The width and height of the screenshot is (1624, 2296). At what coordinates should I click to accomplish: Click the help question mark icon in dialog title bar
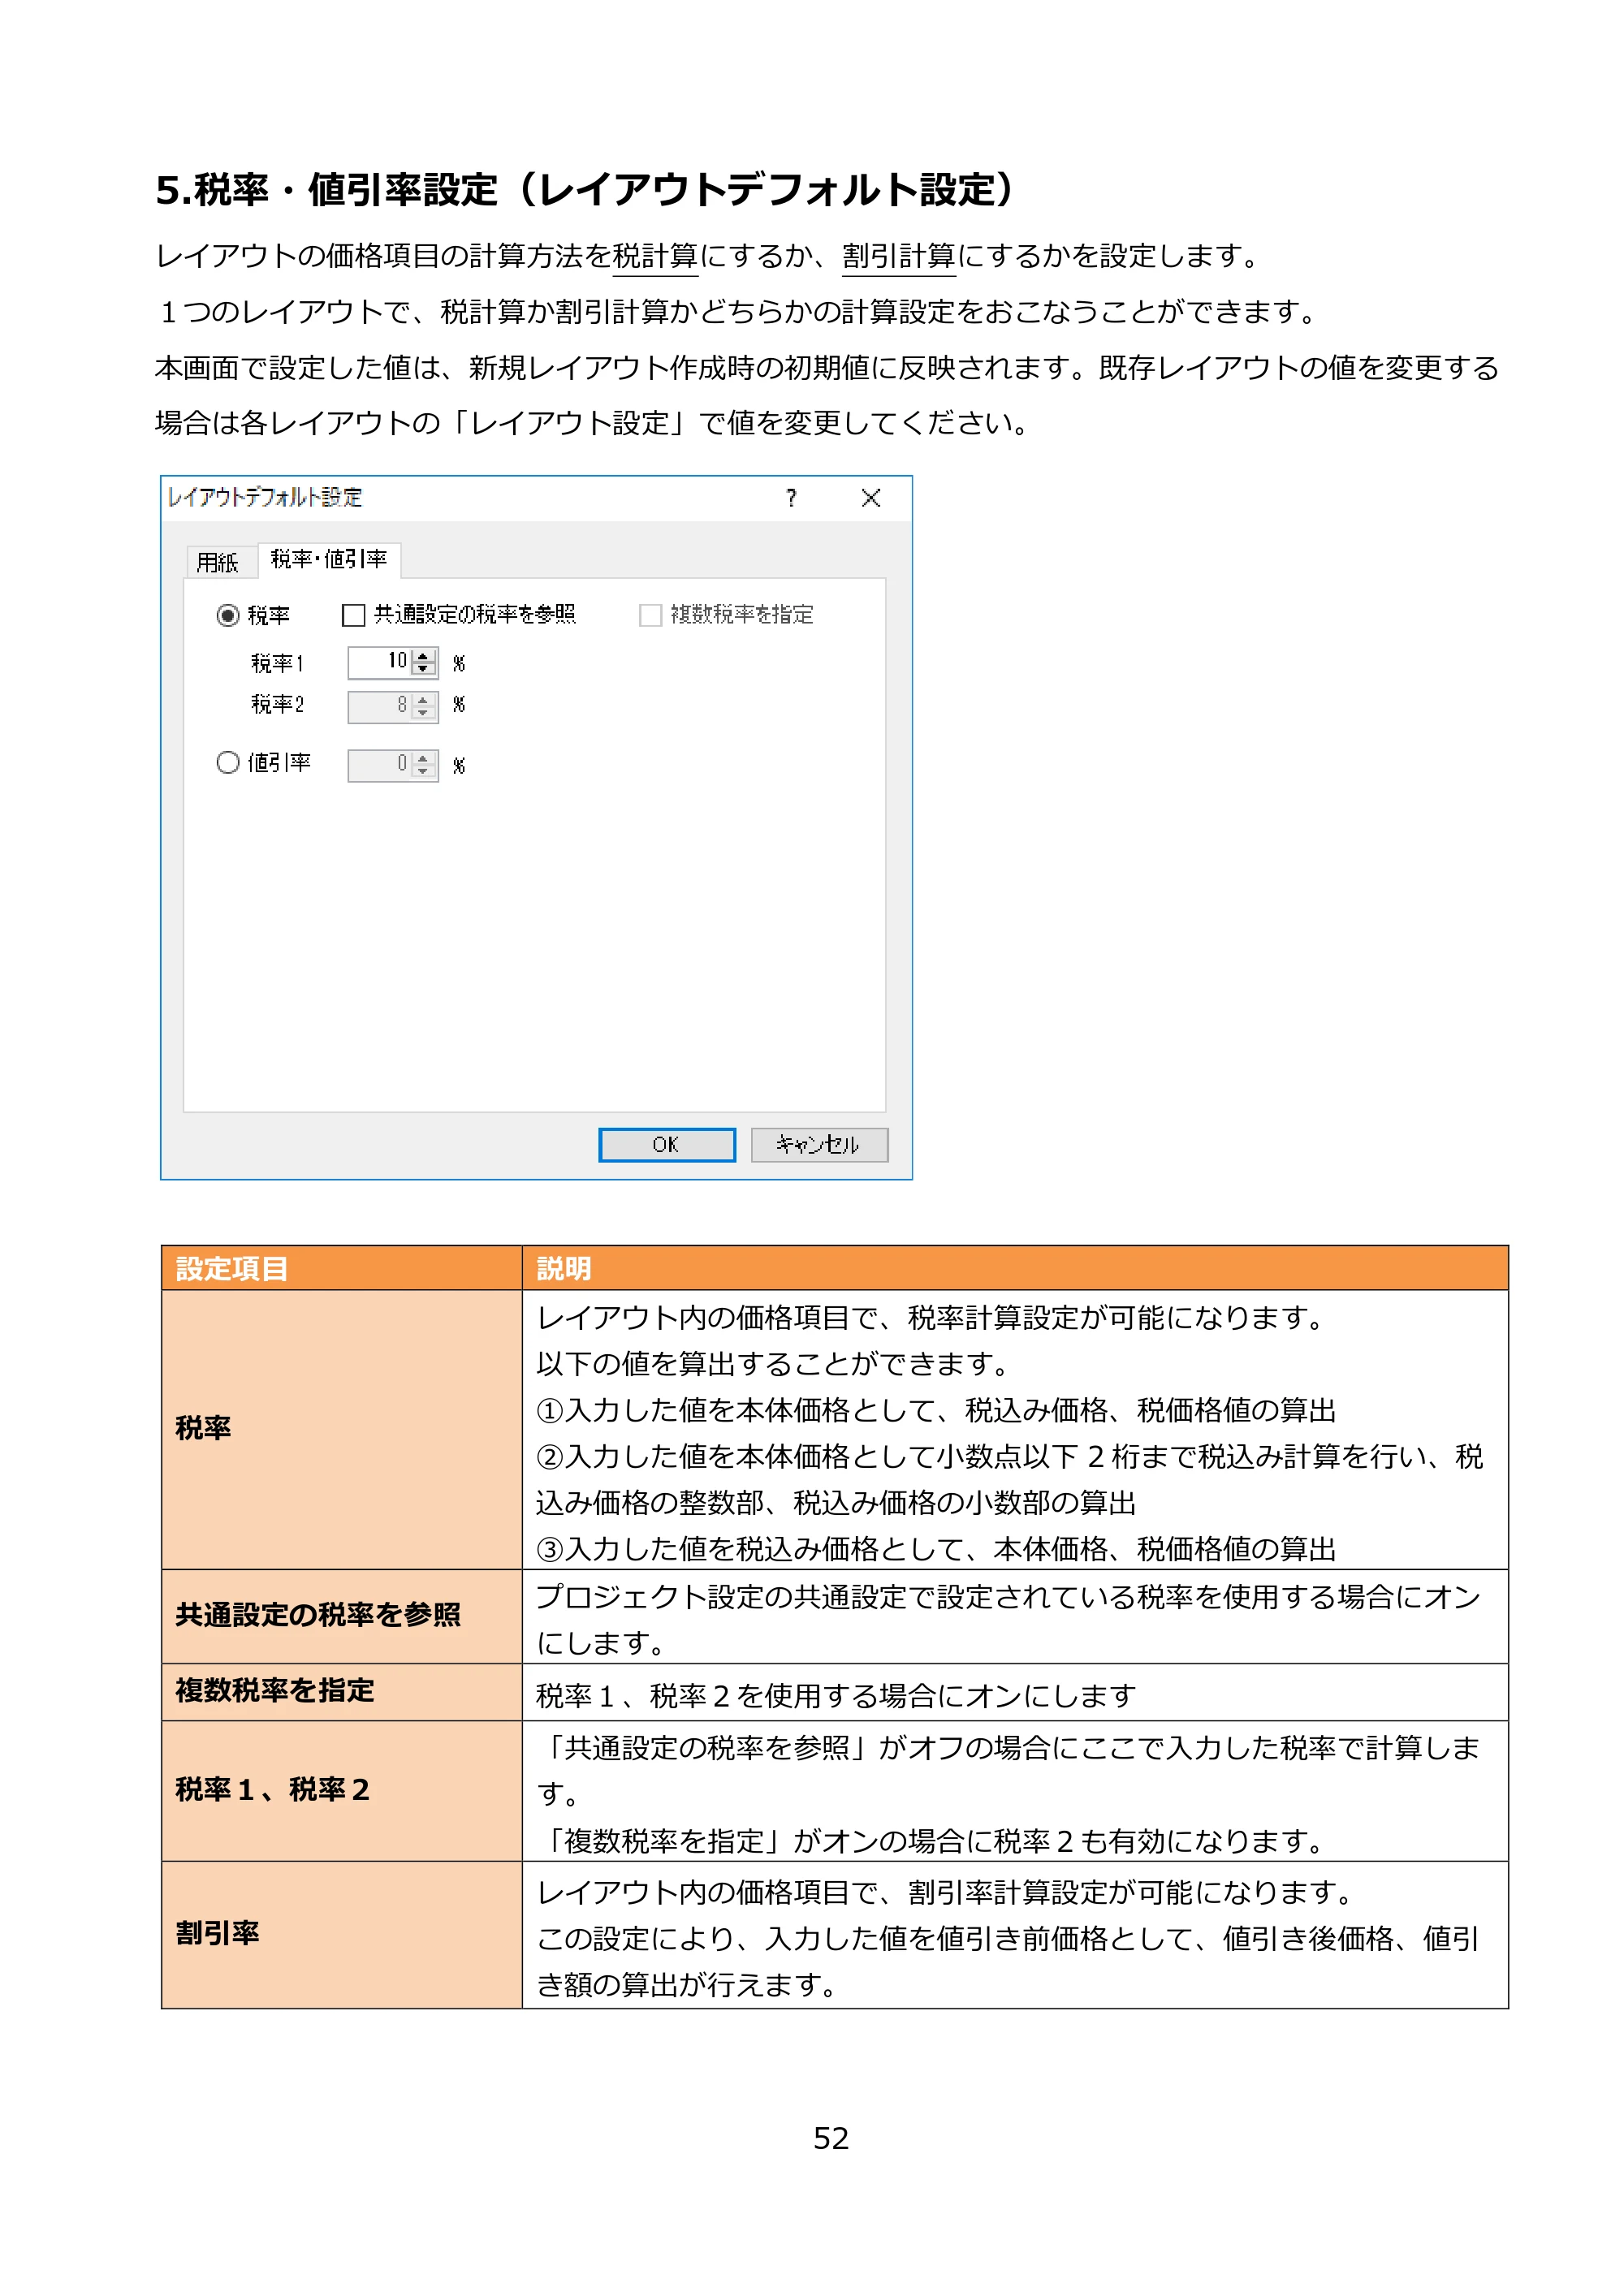point(791,498)
